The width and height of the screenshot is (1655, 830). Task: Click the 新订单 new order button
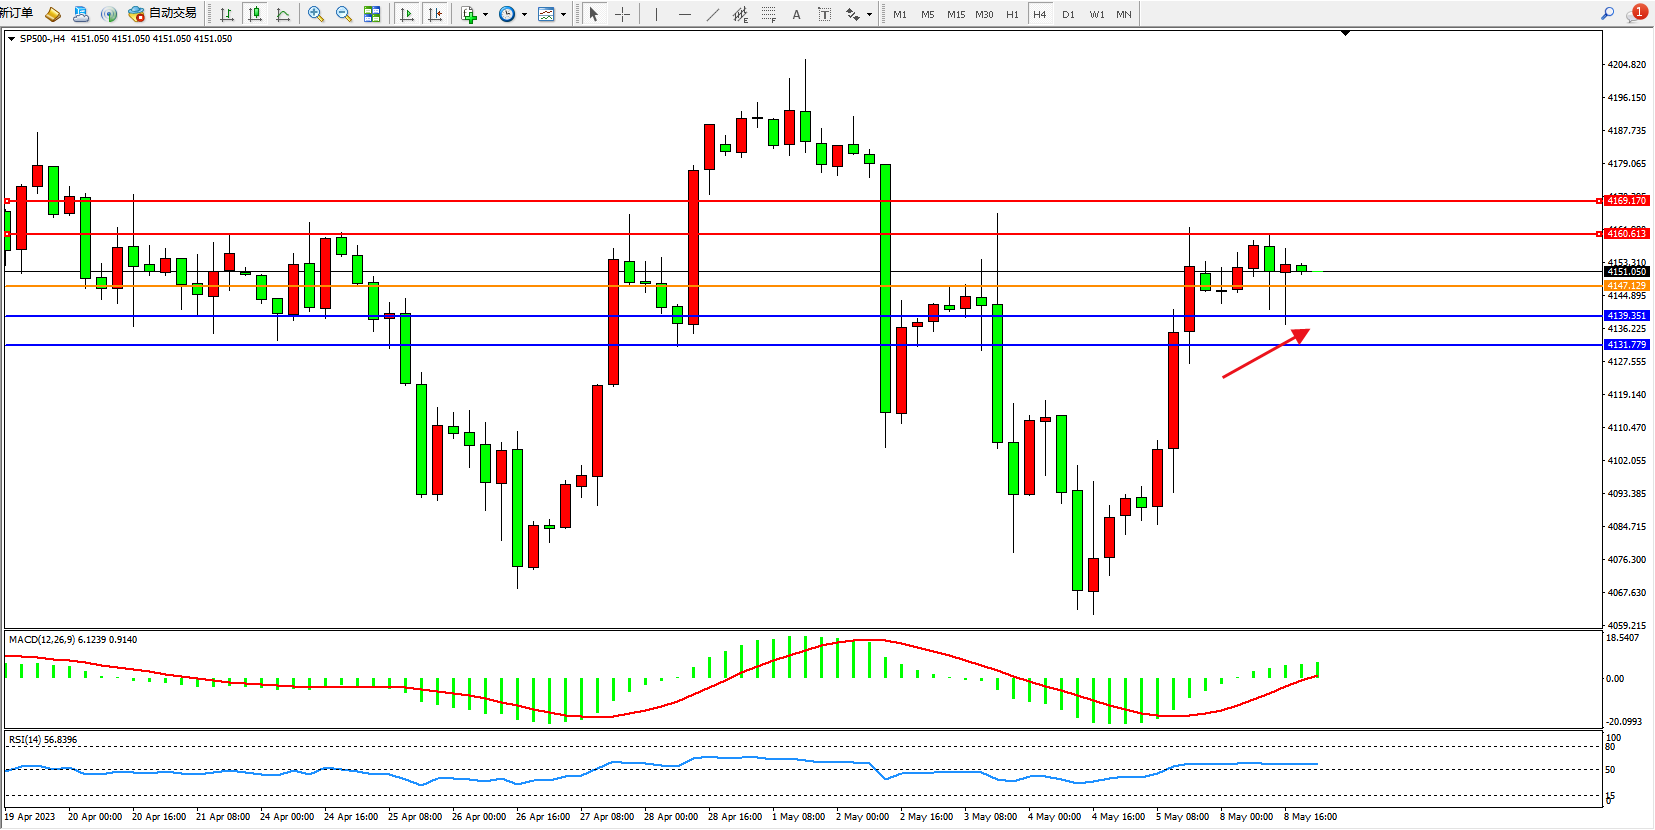[x=17, y=13]
